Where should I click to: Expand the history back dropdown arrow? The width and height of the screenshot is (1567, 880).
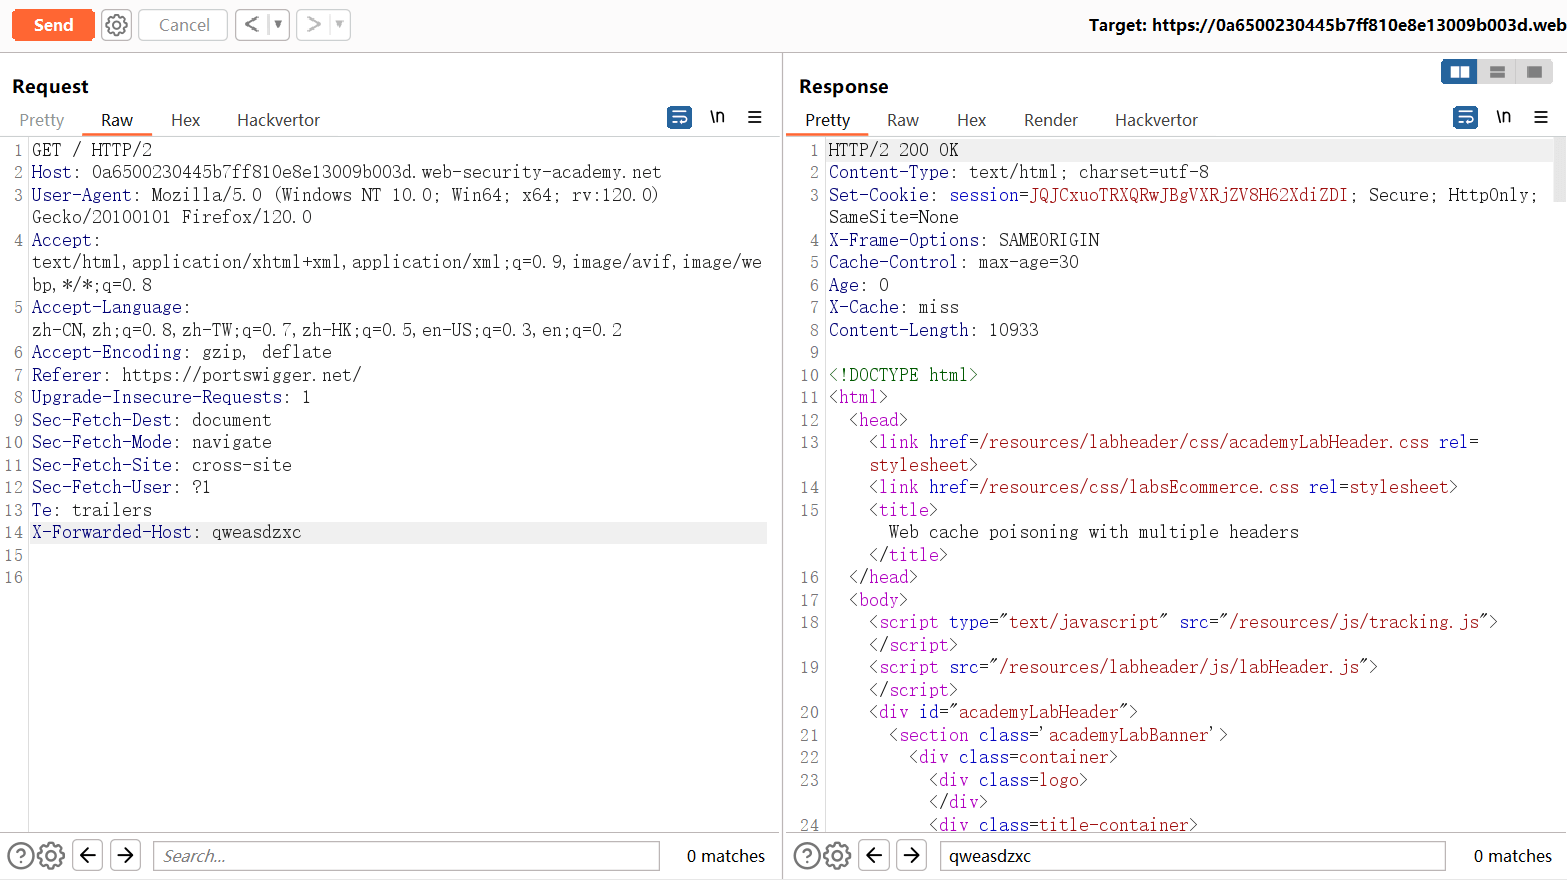[278, 25]
